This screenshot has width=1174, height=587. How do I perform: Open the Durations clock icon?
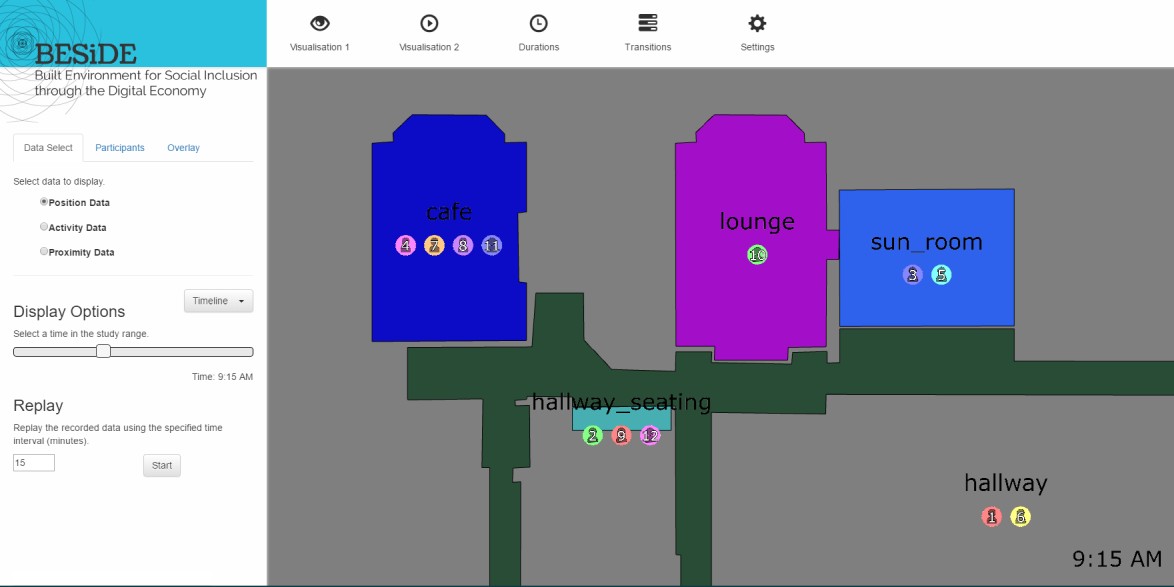(538, 23)
